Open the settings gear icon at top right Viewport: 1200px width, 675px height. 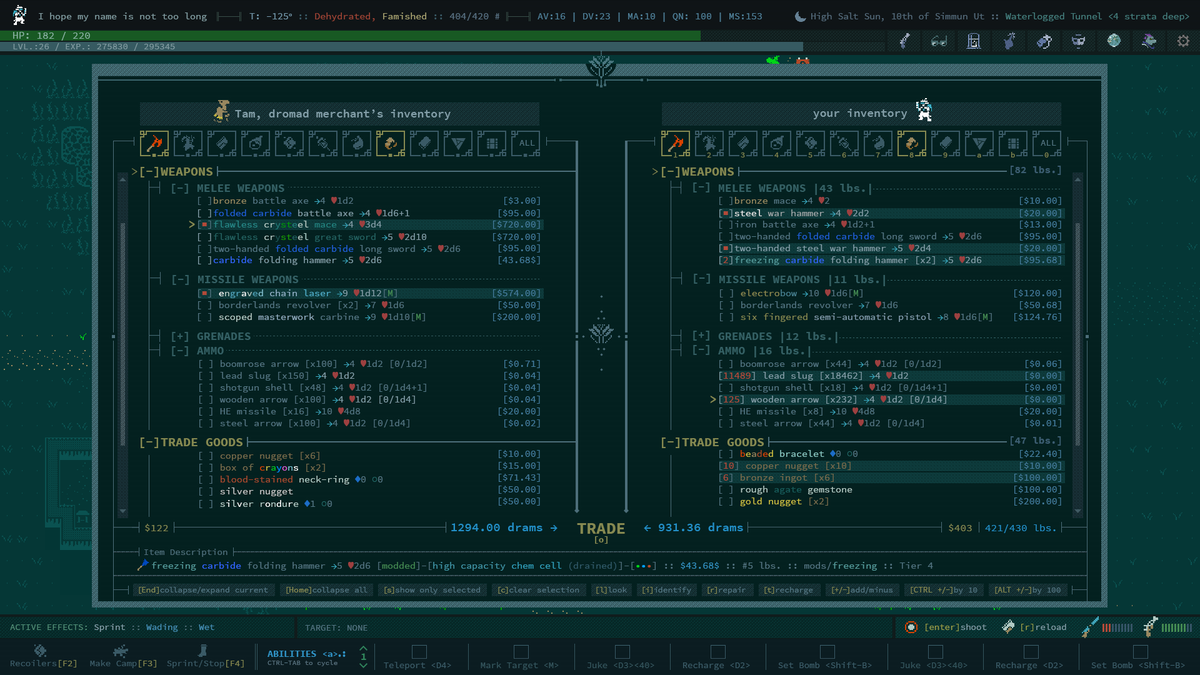(x=1183, y=39)
